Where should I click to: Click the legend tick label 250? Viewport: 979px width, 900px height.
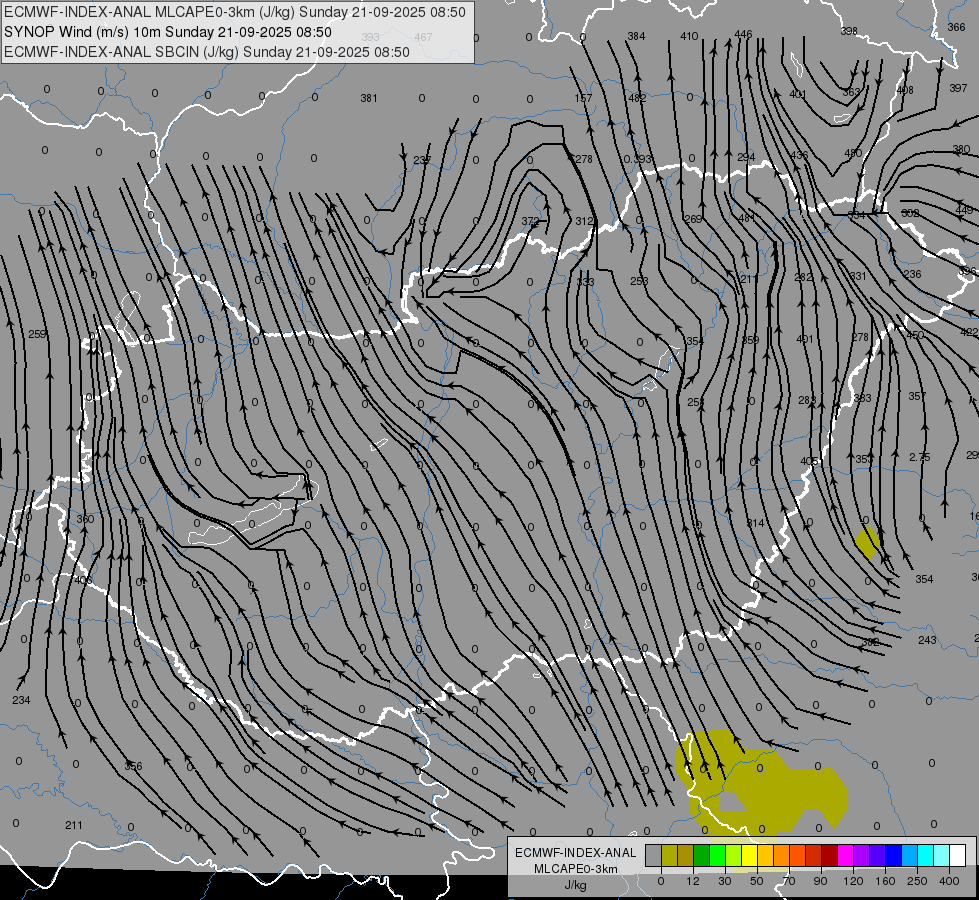(917, 881)
